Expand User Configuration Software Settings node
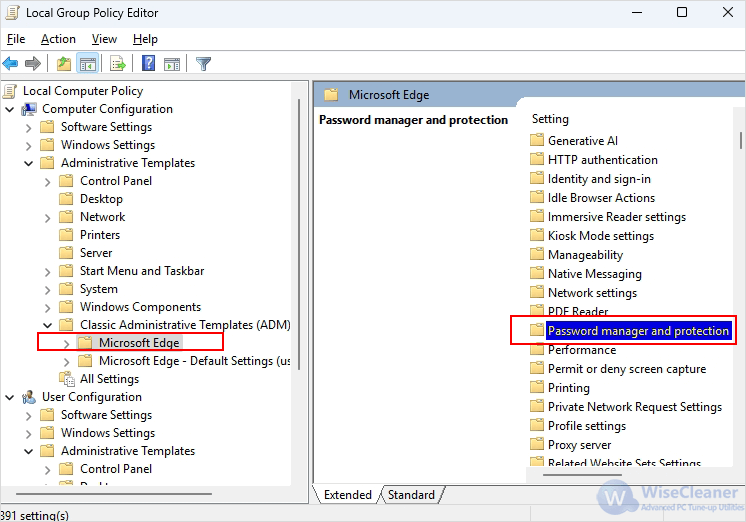This screenshot has height=522, width=746. (29, 416)
